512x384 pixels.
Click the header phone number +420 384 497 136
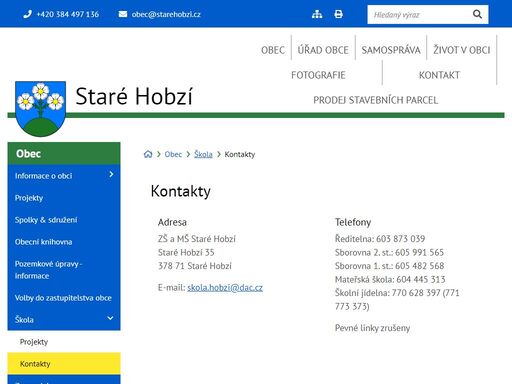click(x=68, y=14)
